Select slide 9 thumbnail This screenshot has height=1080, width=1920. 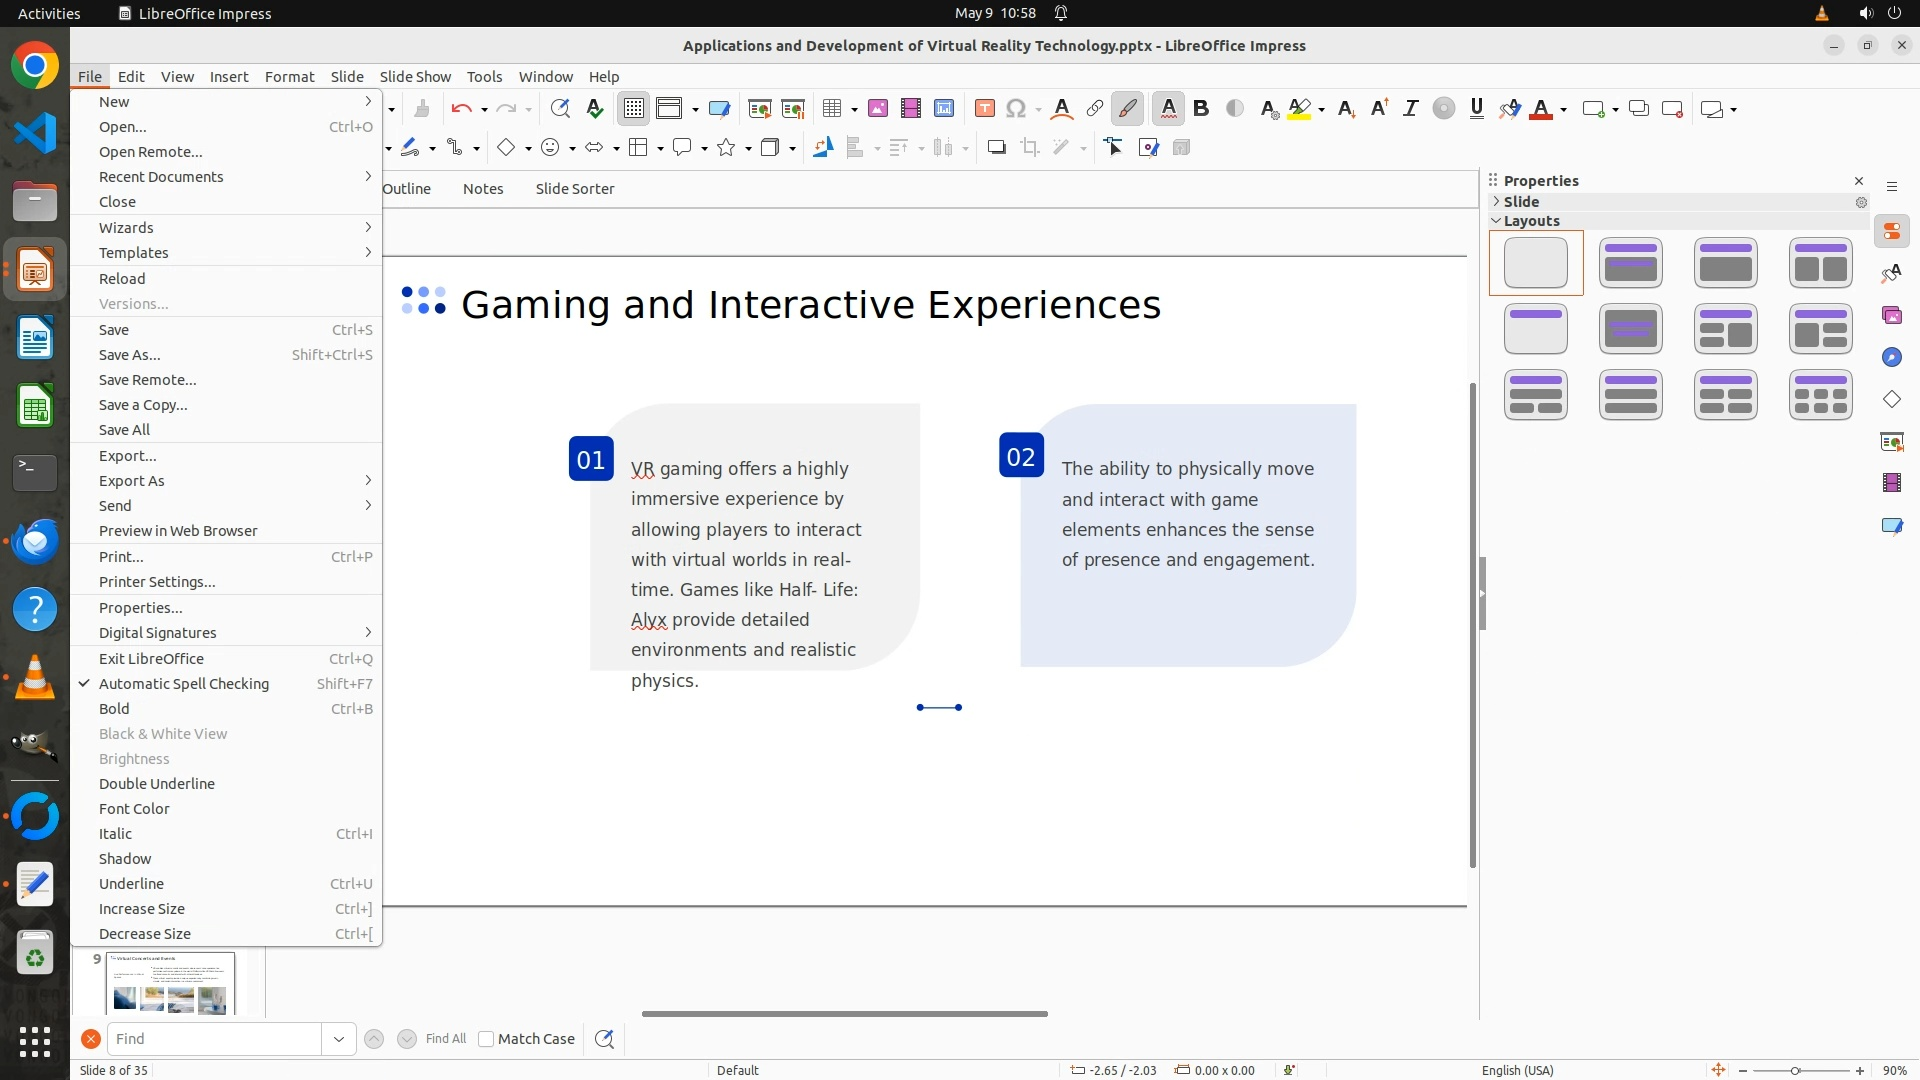[x=170, y=983]
